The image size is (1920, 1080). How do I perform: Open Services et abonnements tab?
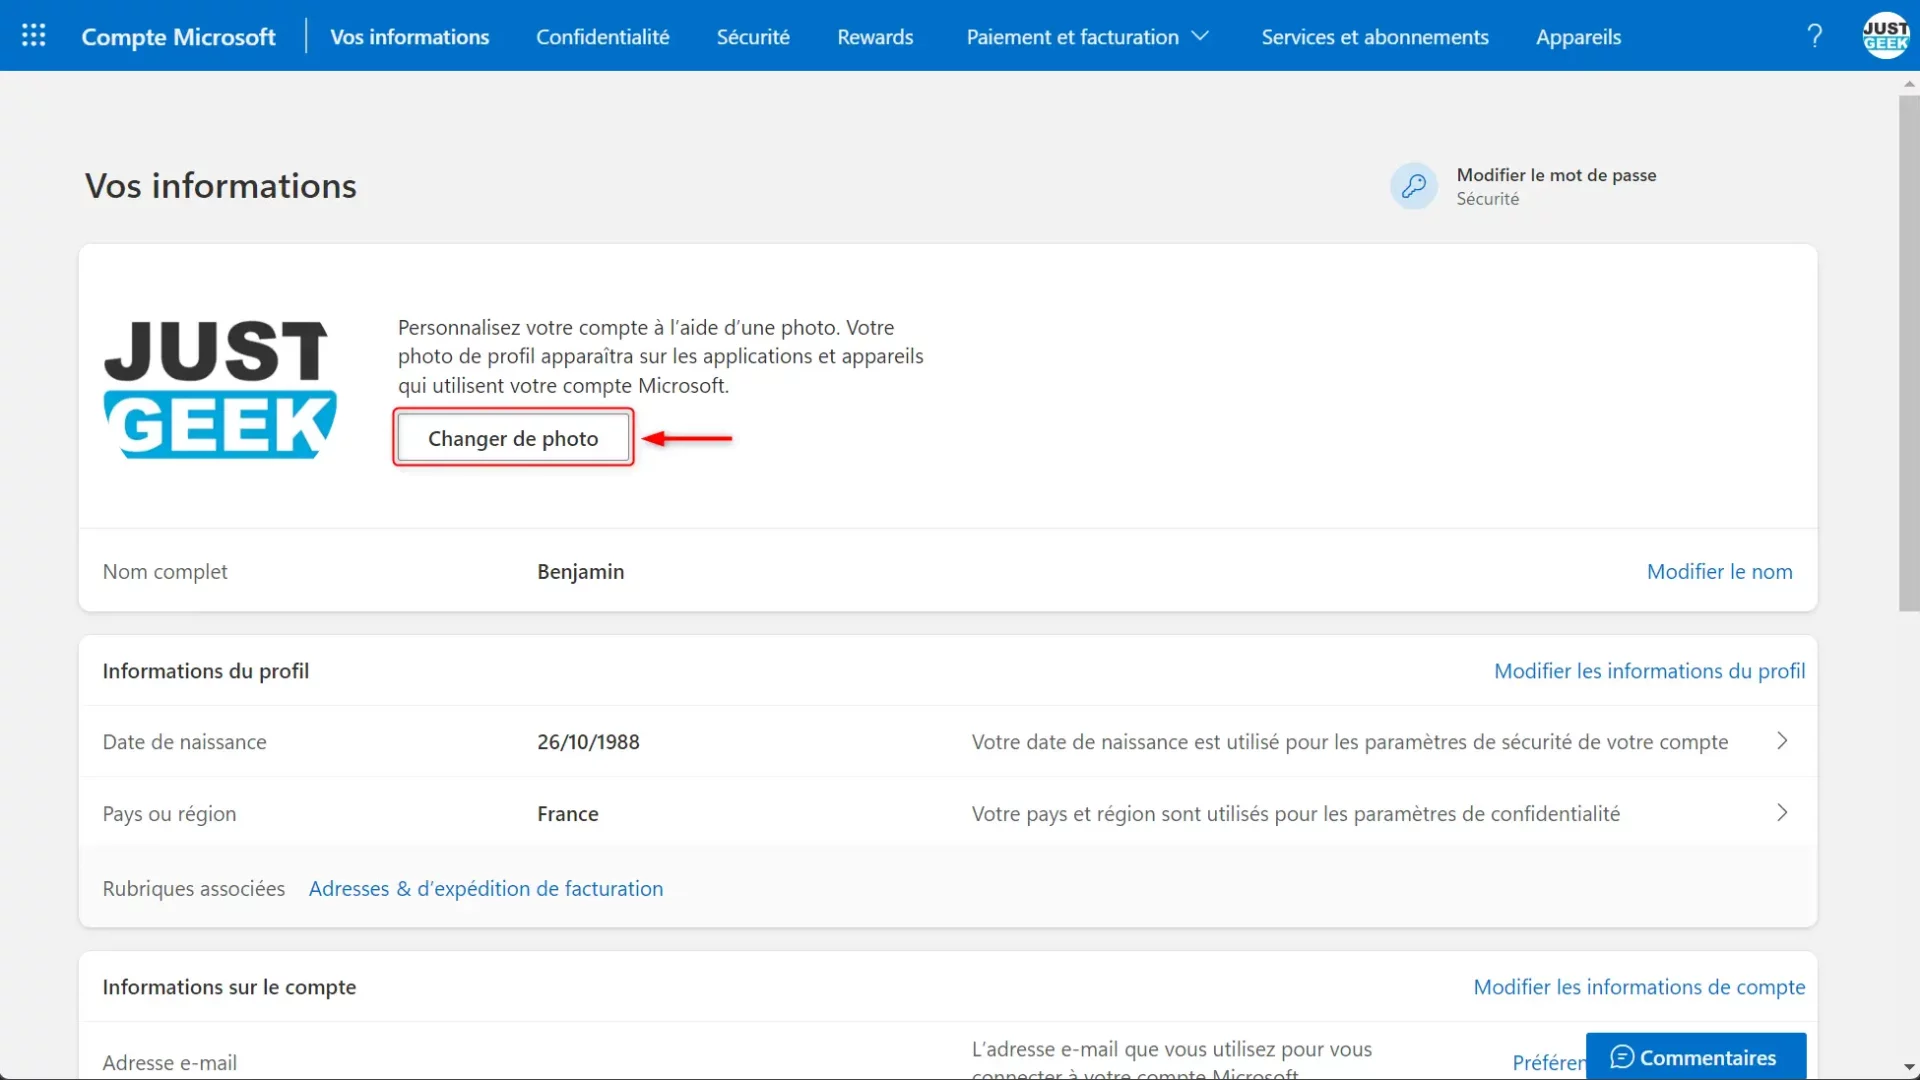1375,37
